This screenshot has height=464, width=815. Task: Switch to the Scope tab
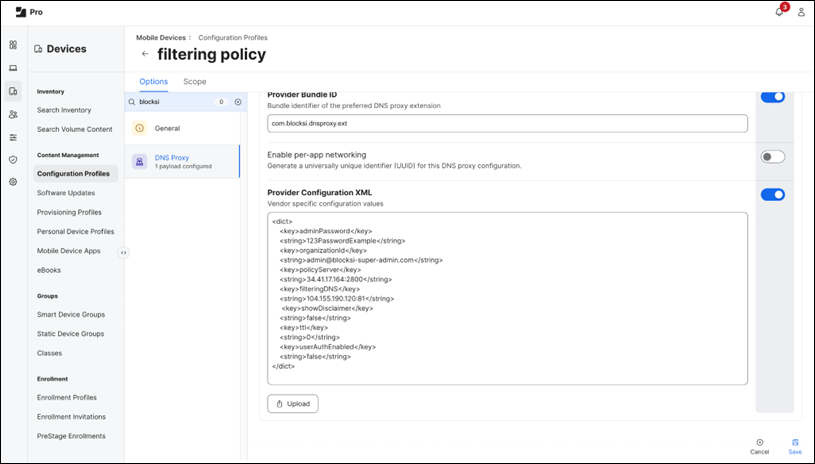[194, 82]
